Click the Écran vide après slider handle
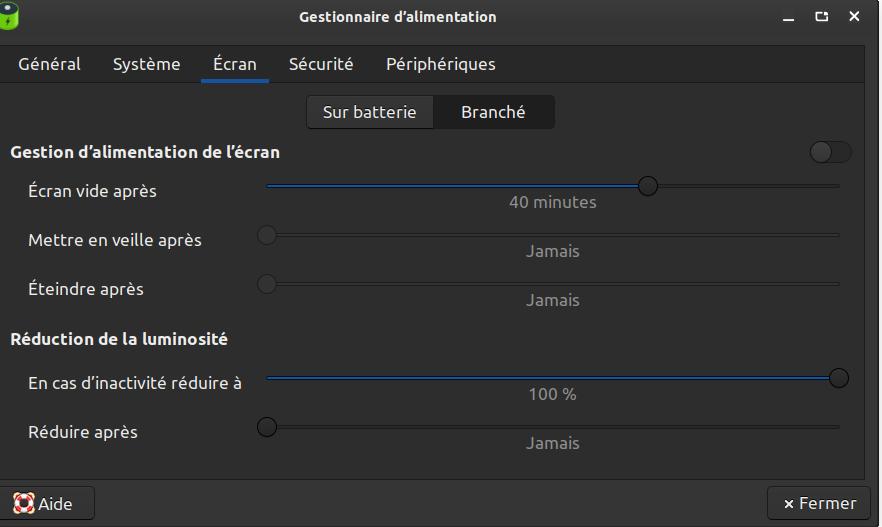This screenshot has width=882, height=527. click(648, 186)
